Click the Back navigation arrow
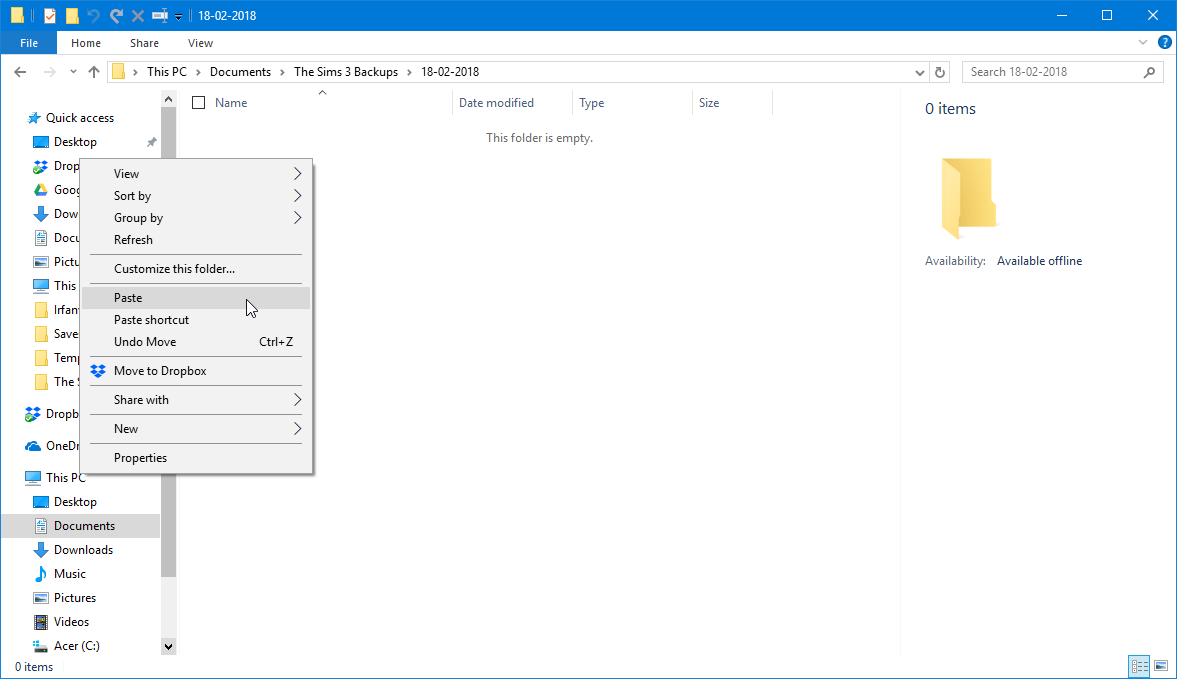Viewport: 1177px width, 679px height. (x=20, y=72)
